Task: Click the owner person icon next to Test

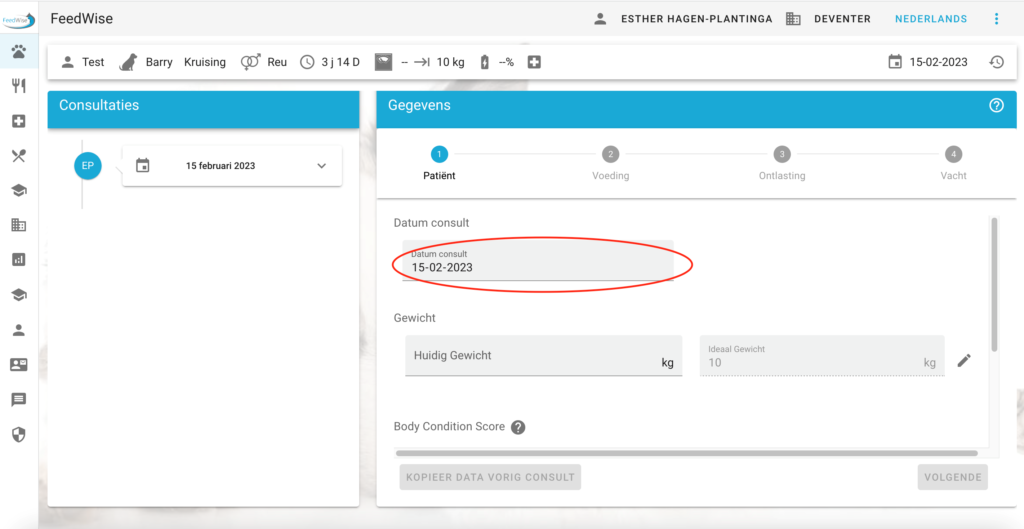Action: (x=67, y=63)
